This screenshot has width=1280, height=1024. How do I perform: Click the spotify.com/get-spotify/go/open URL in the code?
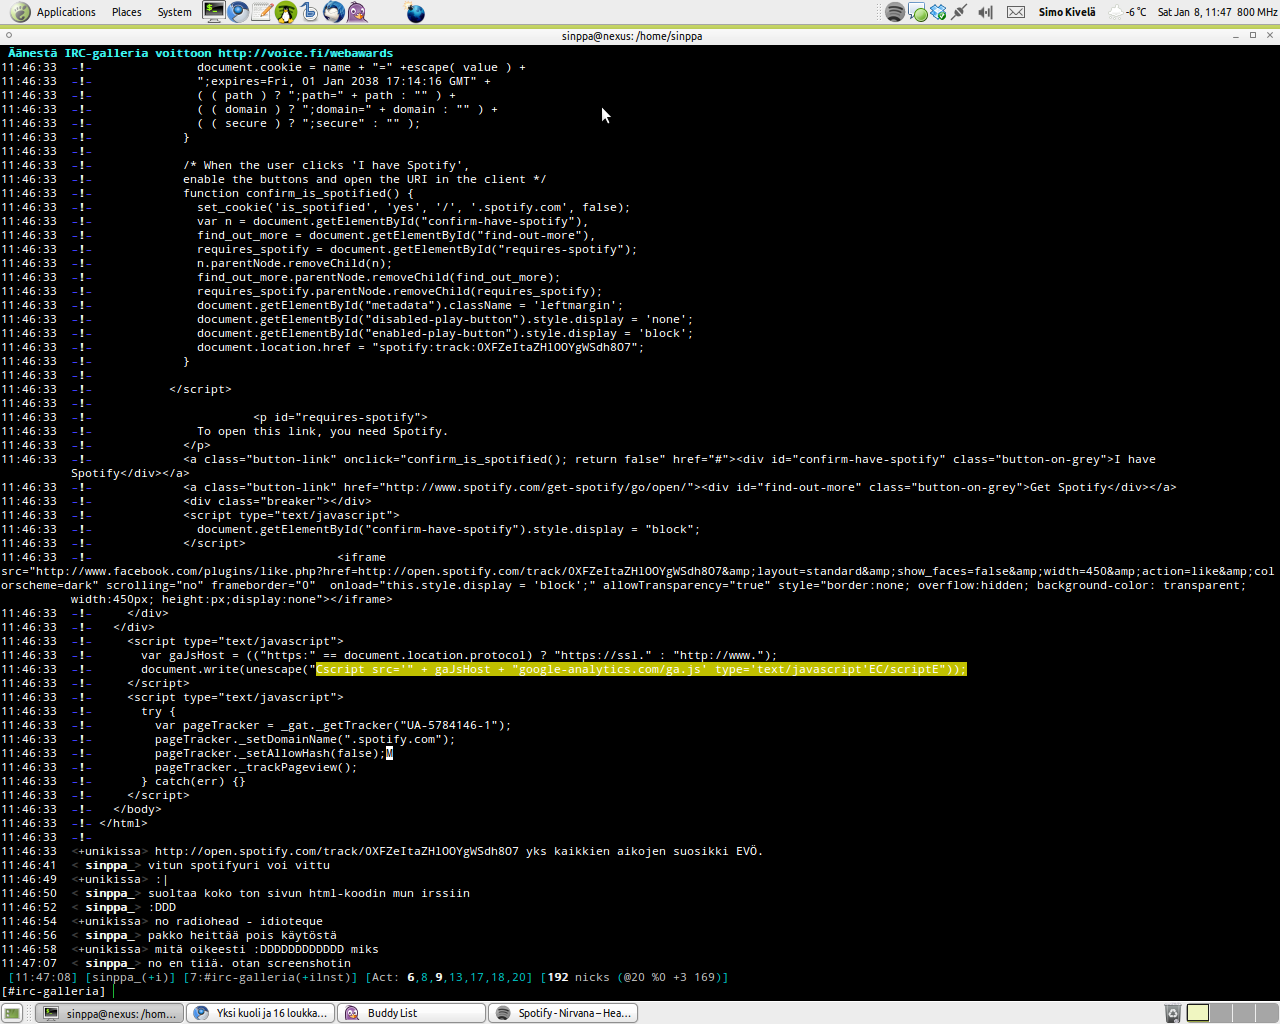pos(540,487)
